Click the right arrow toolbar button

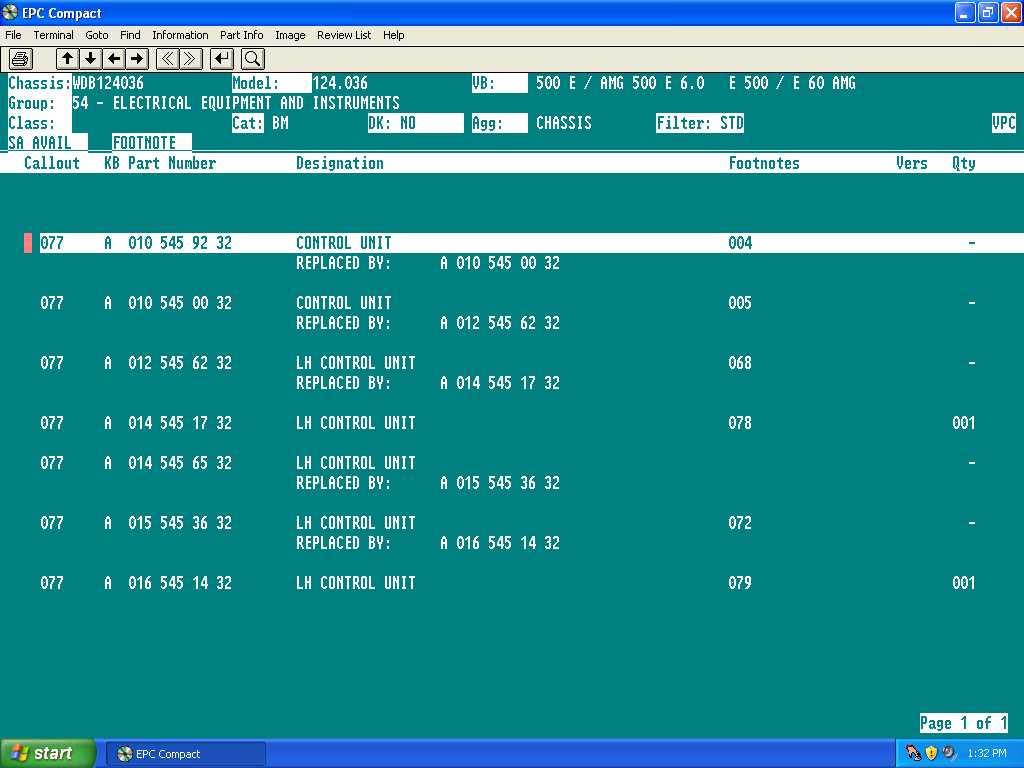pyautogui.click(x=137, y=58)
